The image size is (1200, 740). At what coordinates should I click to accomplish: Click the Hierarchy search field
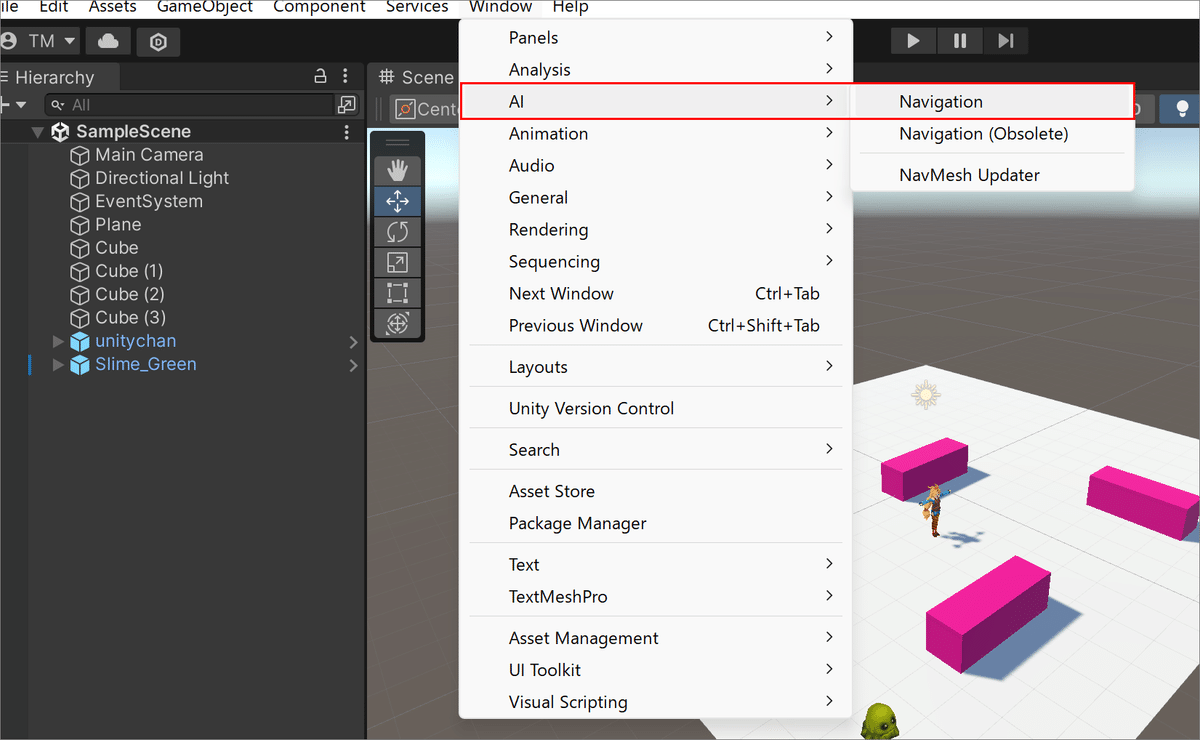190,104
